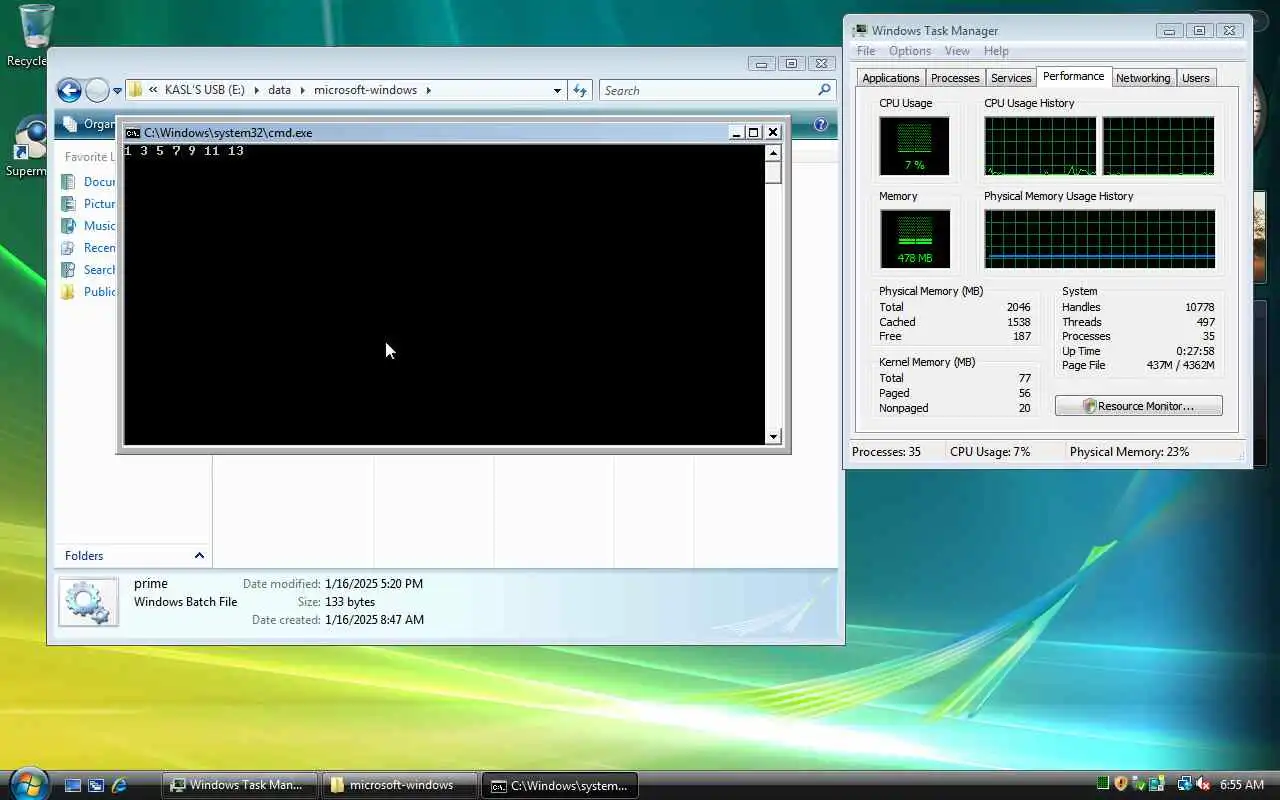
Task: Switch to Networking tab
Action: coord(1143,78)
